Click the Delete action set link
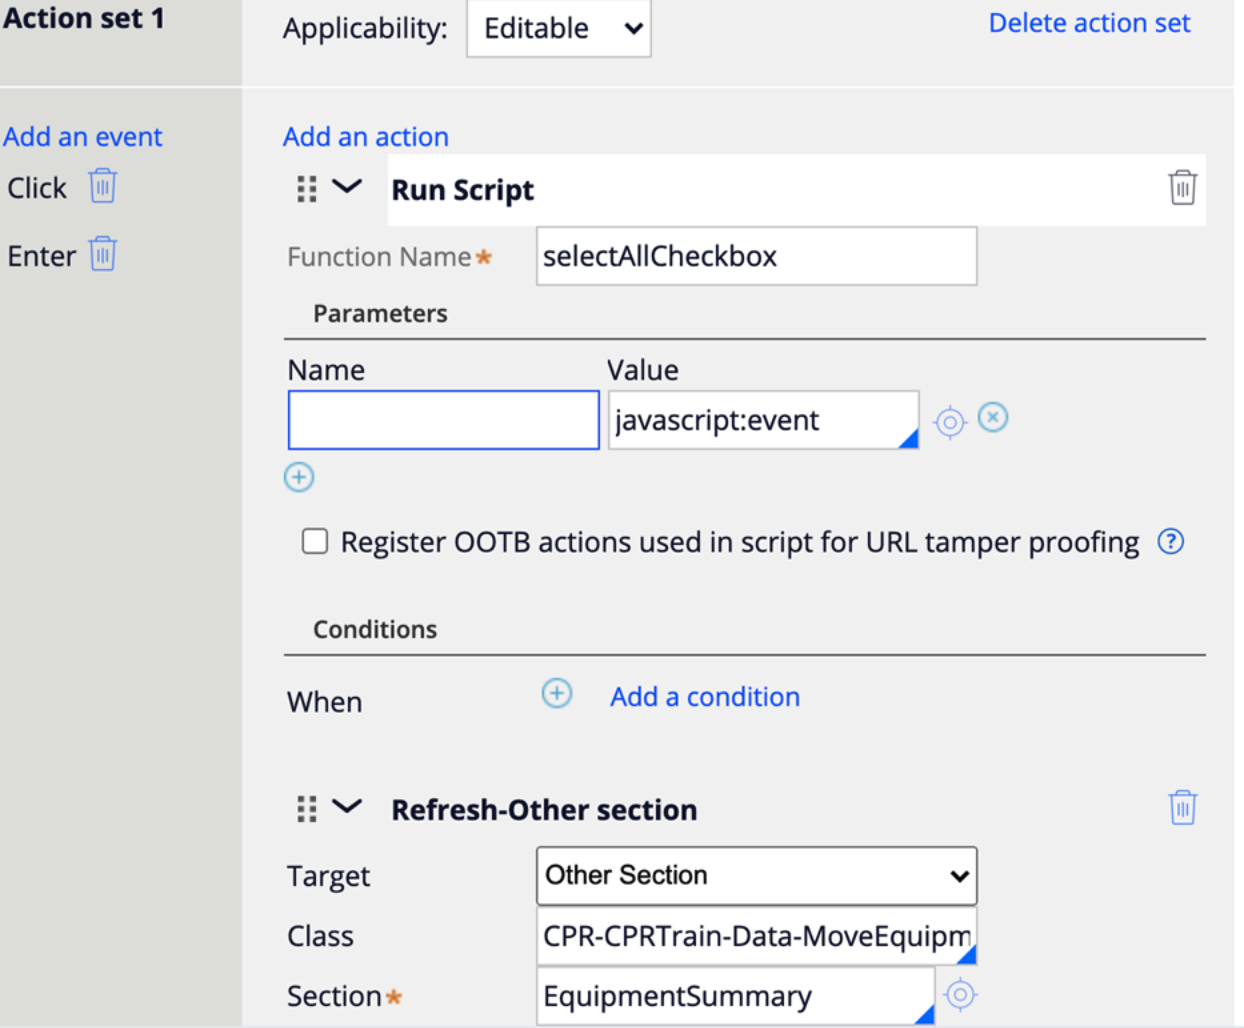Image resolution: width=1244 pixels, height=1028 pixels. coord(1089,23)
